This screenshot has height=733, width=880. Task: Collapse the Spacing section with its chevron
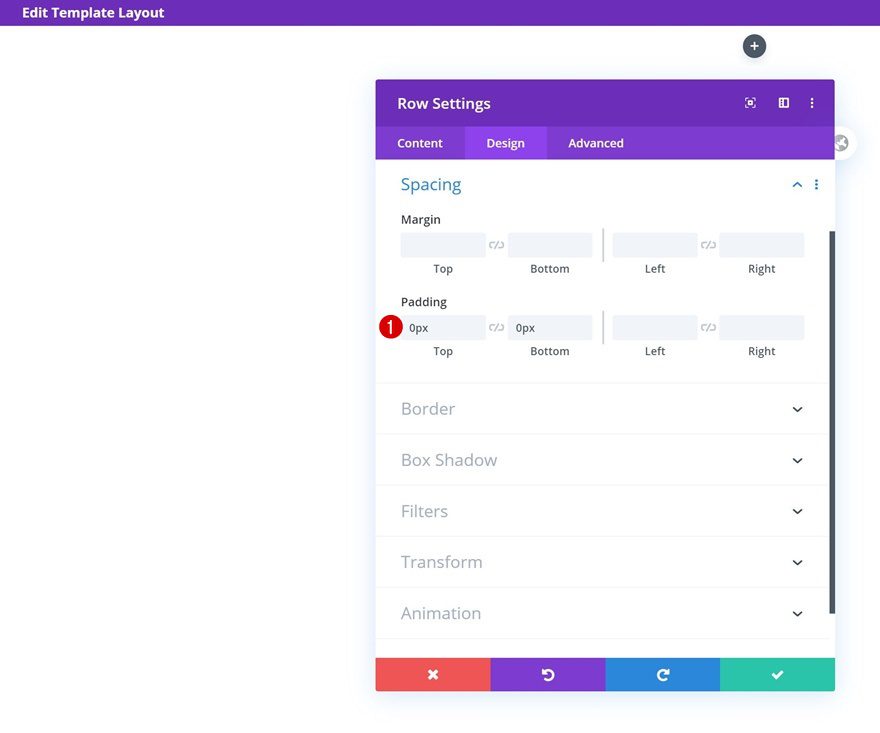pos(797,184)
